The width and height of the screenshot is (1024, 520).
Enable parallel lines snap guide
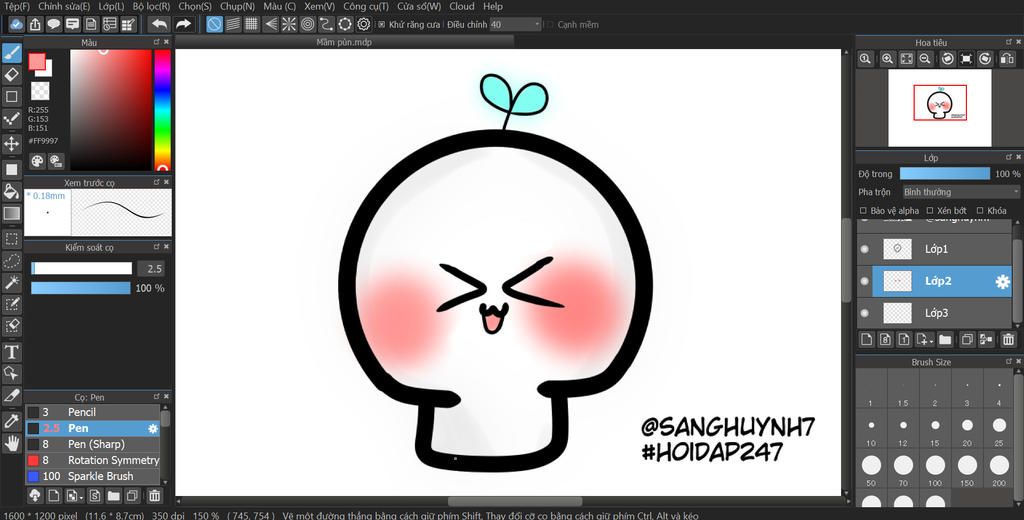(x=233, y=24)
